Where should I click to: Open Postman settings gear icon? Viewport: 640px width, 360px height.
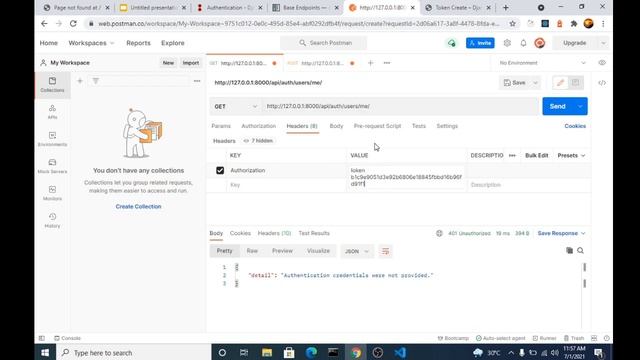pyautogui.click(x=507, y=43)
